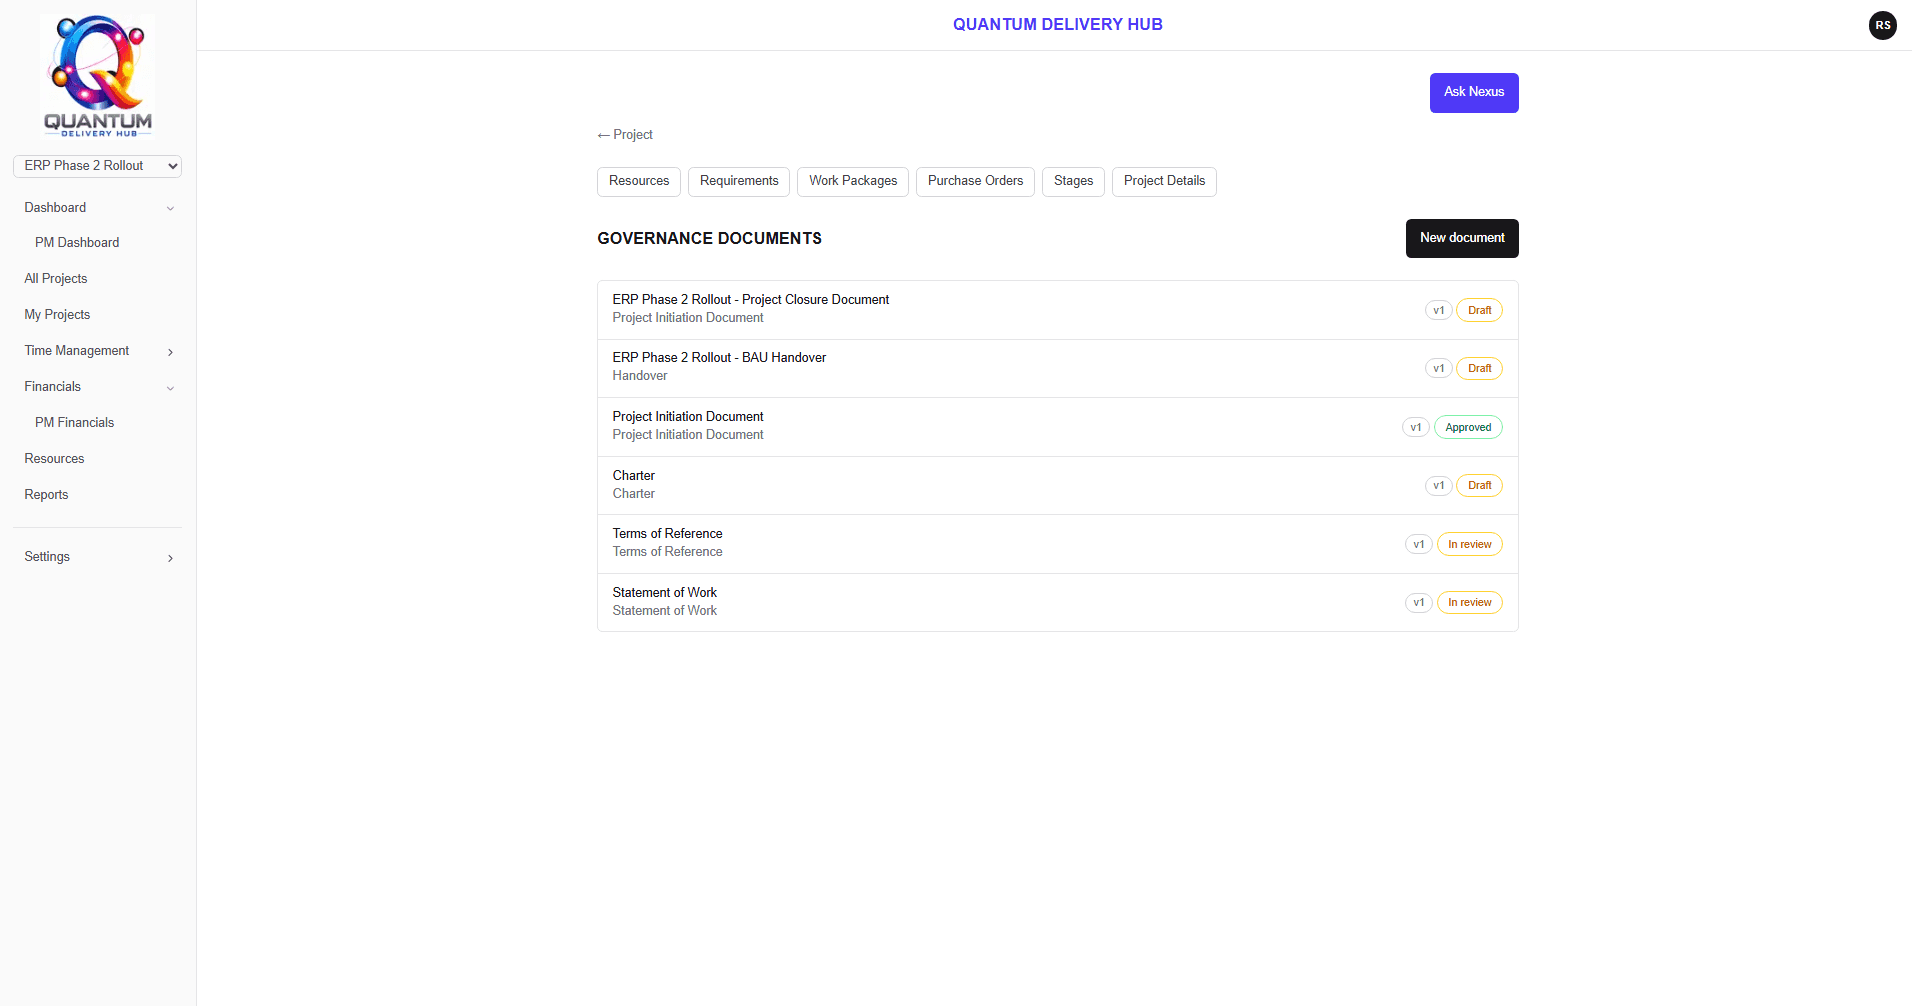Collapse the Financials sidebar section
This screenshot has height=1006, width=1912.
point(98,387)
